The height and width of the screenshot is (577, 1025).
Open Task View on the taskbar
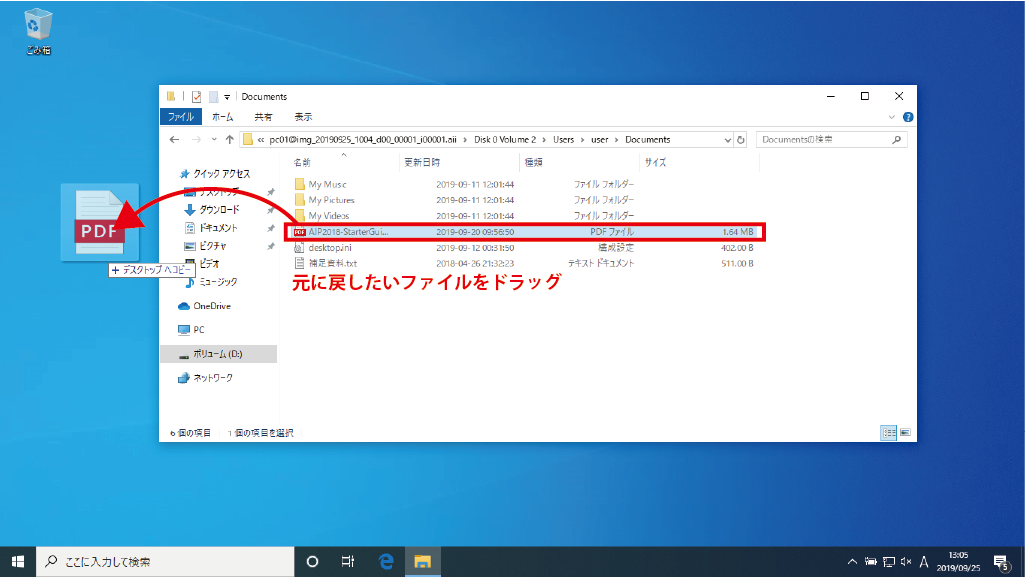tap(348, 561)
